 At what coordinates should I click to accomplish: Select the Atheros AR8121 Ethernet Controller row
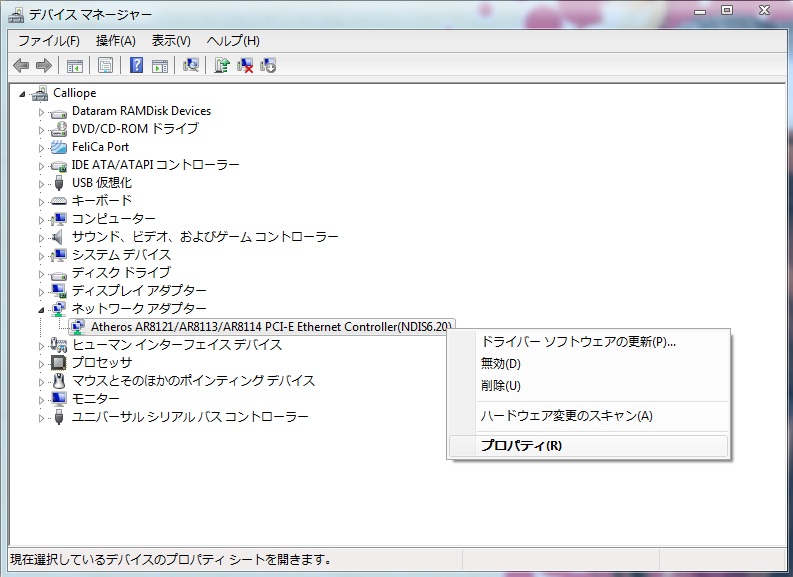261,327
